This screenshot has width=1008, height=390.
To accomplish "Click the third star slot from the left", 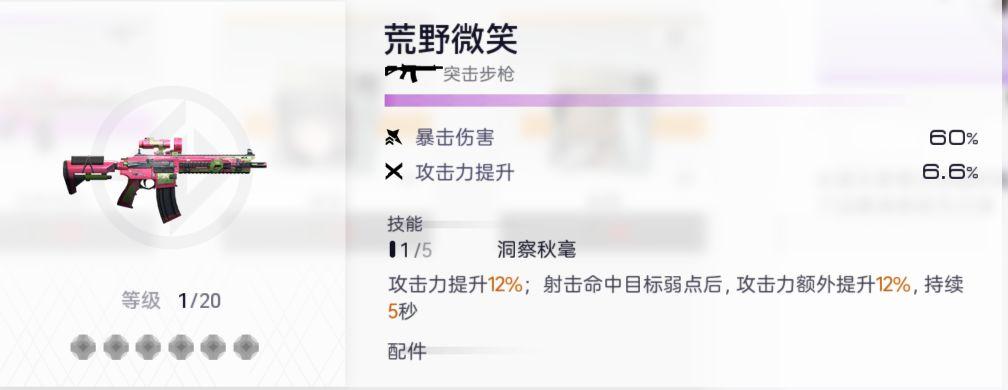I will point(148,347).
